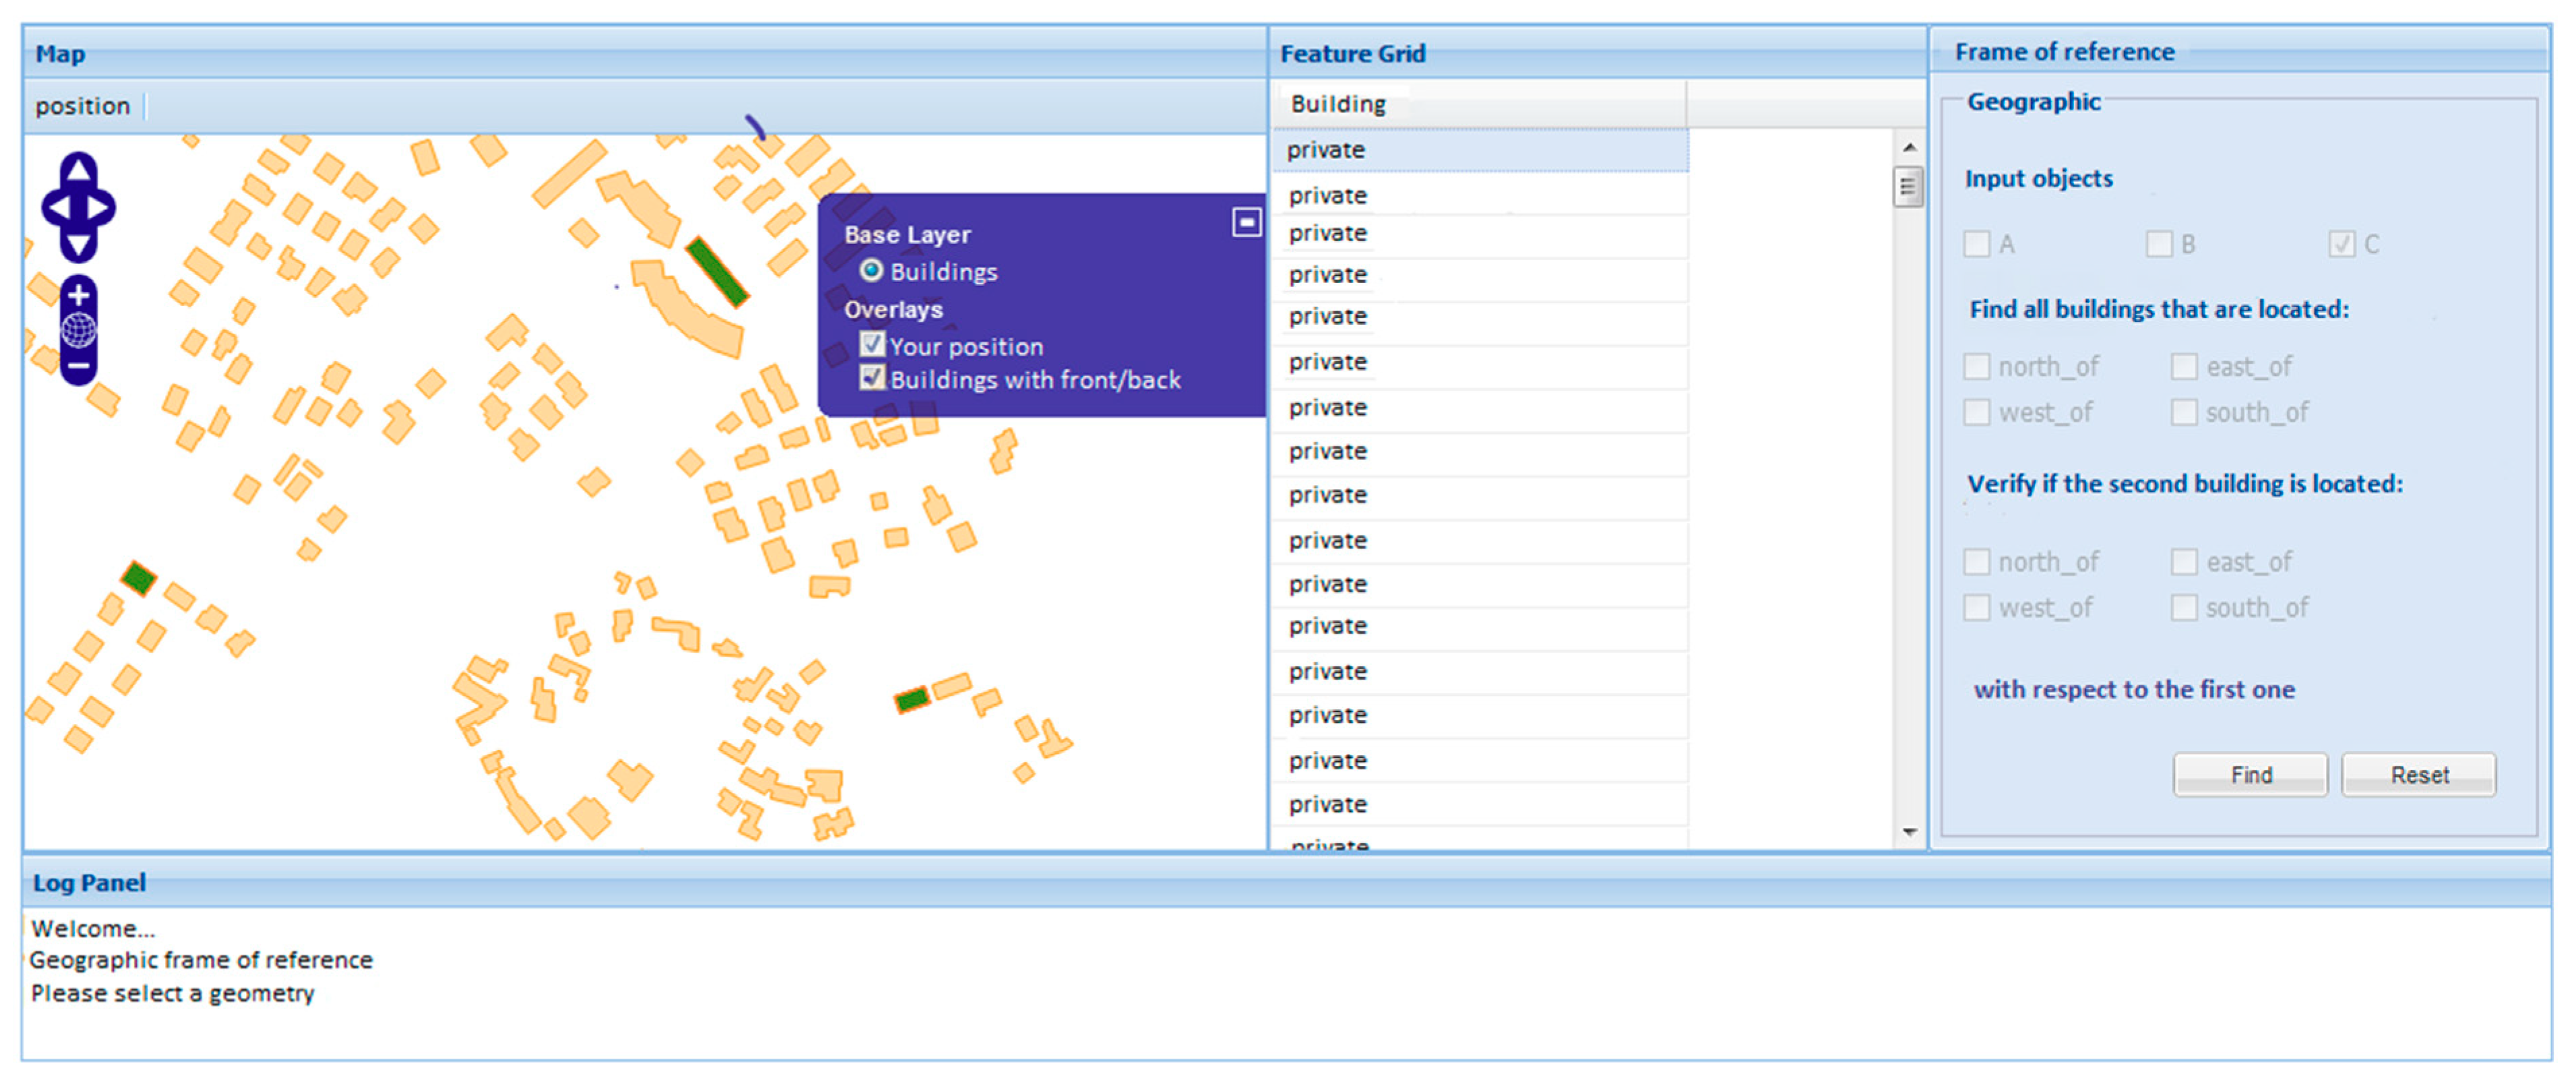2576x1086 pixels.
Task: Pan the map down with the arrow control
Action: point(78,245)
